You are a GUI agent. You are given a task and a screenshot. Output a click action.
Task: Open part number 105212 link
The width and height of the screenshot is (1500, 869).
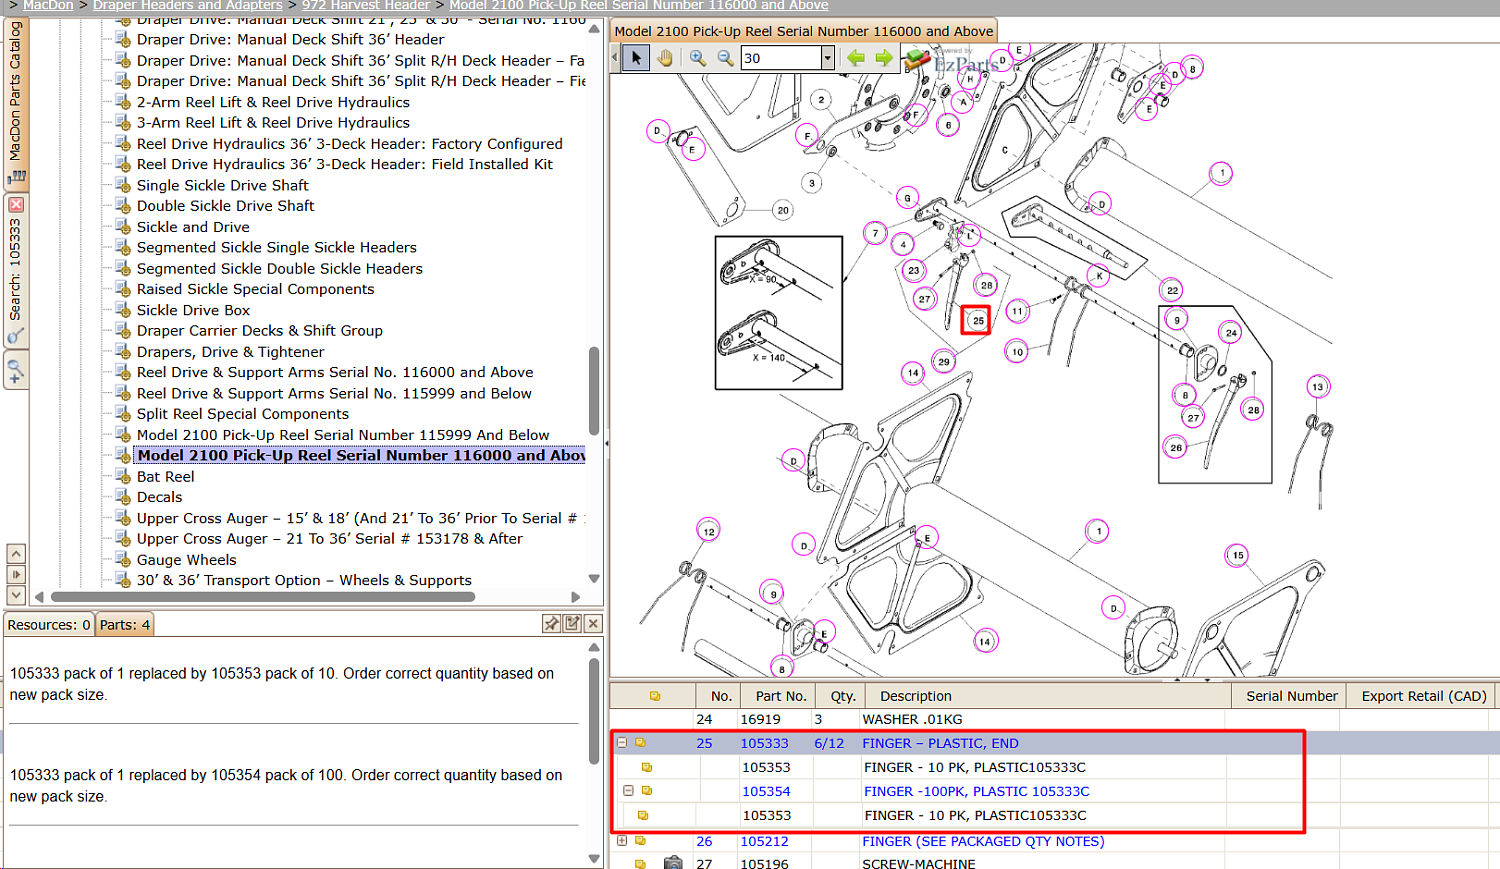(x=765, y=841)
